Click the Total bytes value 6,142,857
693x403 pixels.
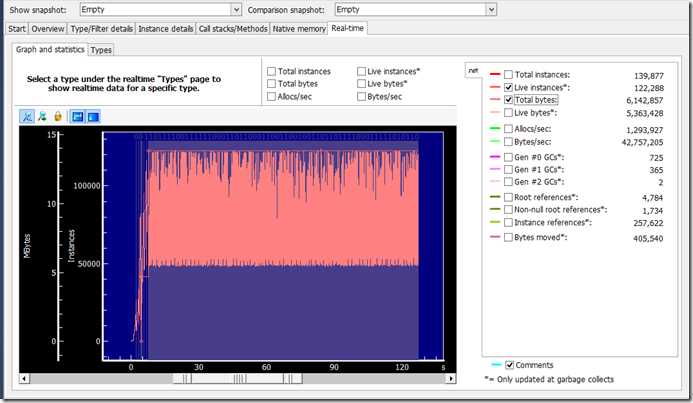[x=645, y=100]
